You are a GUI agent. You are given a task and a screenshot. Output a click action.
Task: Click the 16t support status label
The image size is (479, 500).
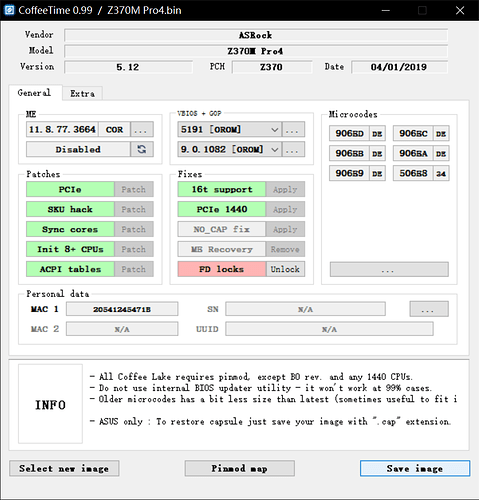pyautogui.click(x=222, y=189)
